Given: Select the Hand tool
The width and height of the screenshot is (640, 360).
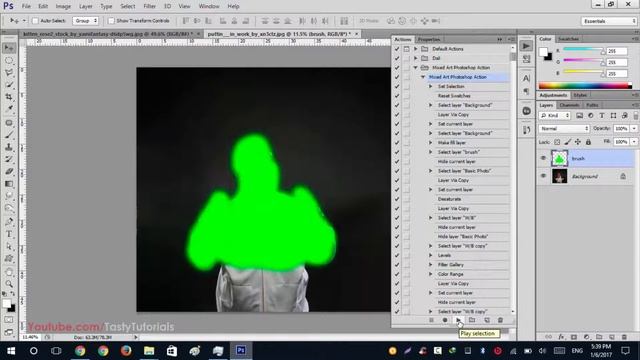Looking at the screenshot, I should tap(9, 272).
